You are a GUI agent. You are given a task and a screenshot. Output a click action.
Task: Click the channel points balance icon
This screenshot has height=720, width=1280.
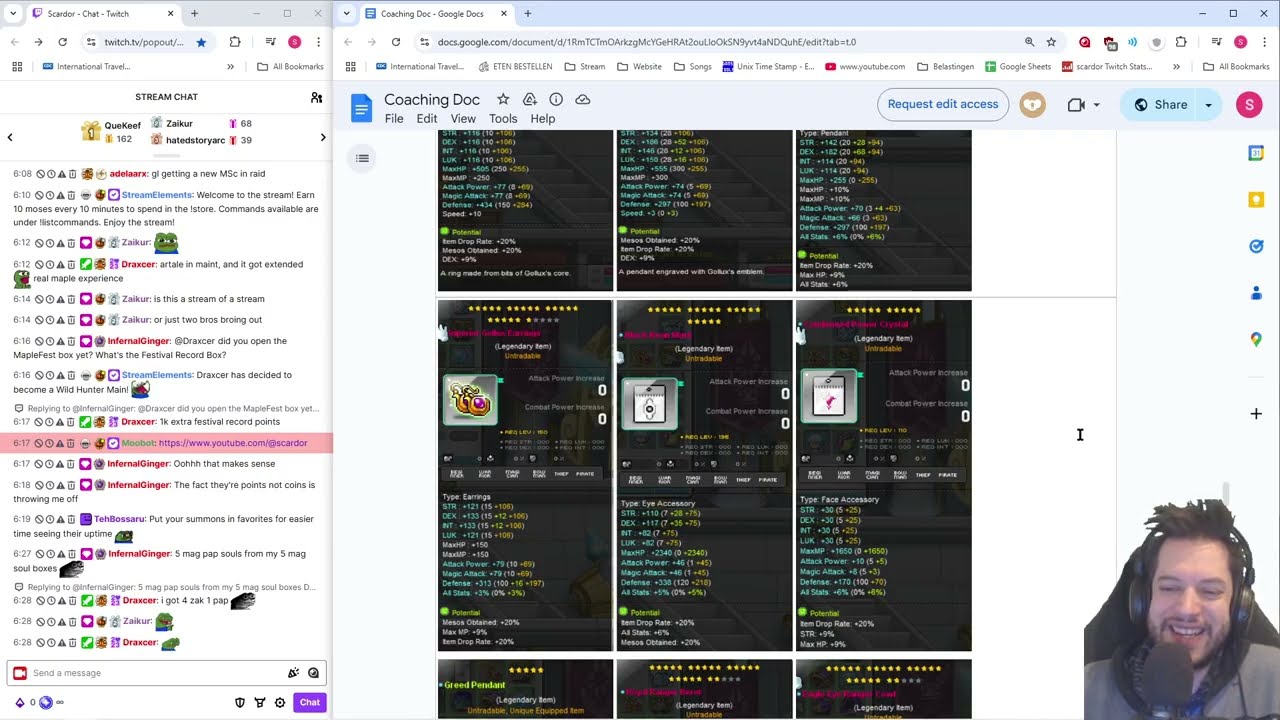coord(45,702)
